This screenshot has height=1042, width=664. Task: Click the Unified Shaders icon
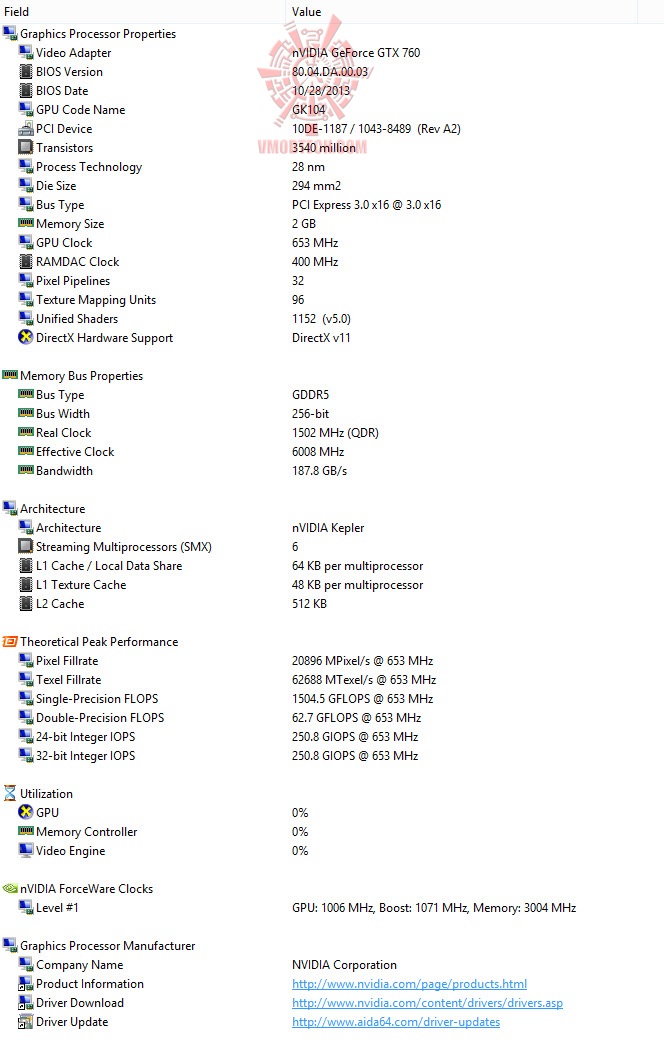26,318
